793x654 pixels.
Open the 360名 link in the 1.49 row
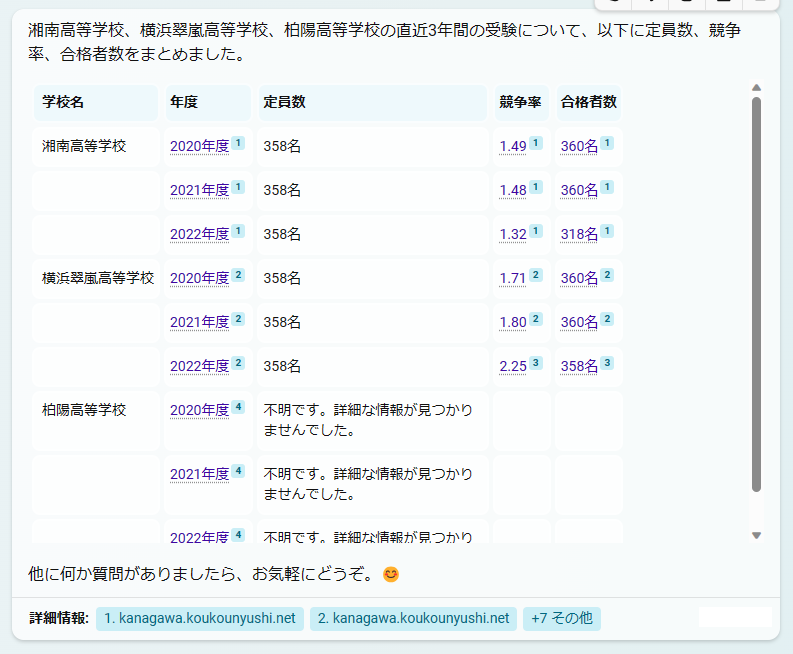click(579, 146)
